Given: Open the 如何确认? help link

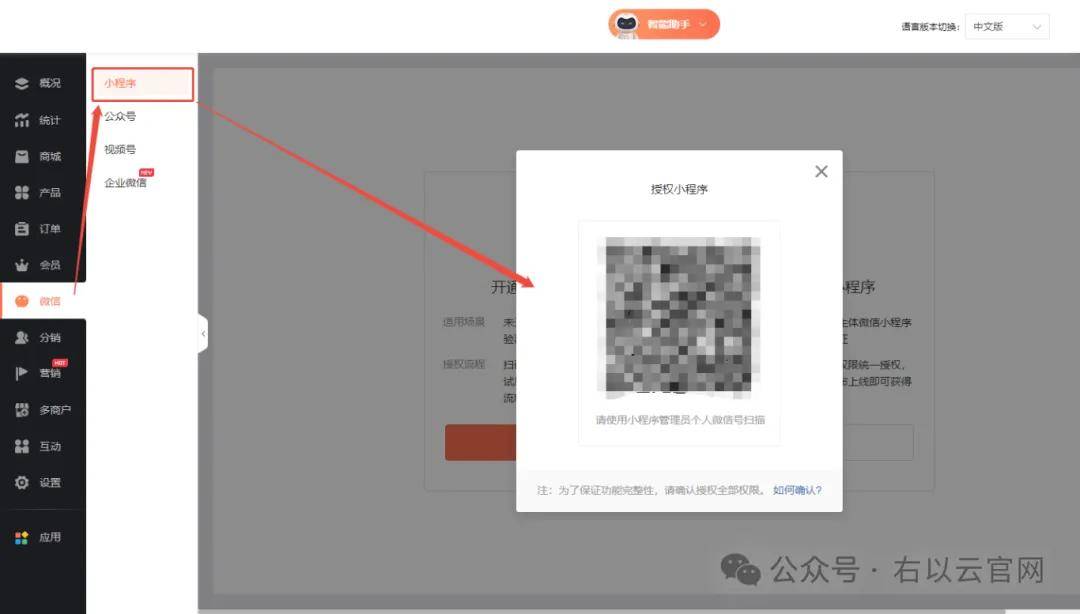Looking at the screenshot, I should [797, 490].
